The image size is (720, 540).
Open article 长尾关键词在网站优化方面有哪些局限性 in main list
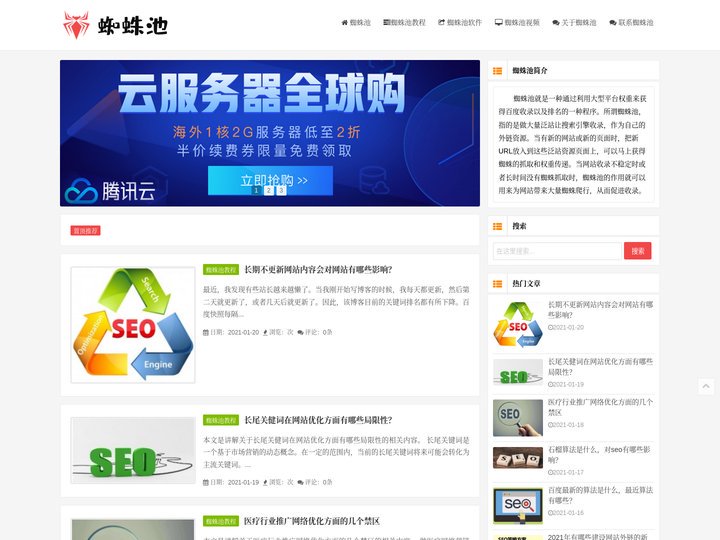coord(318,420)
